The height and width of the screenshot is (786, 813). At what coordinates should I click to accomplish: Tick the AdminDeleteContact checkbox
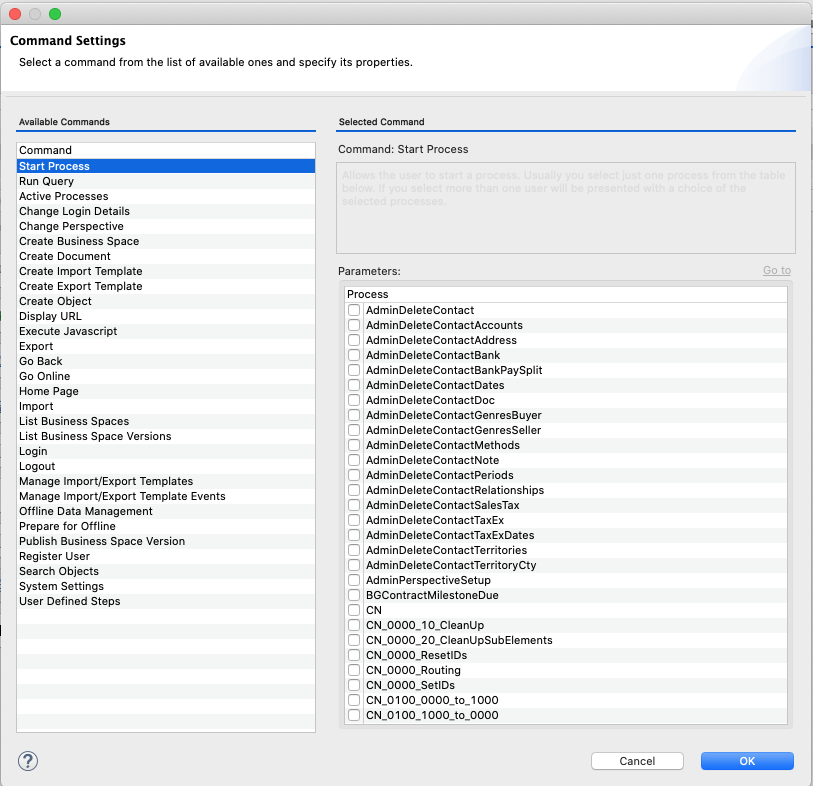tap(354, 310)
